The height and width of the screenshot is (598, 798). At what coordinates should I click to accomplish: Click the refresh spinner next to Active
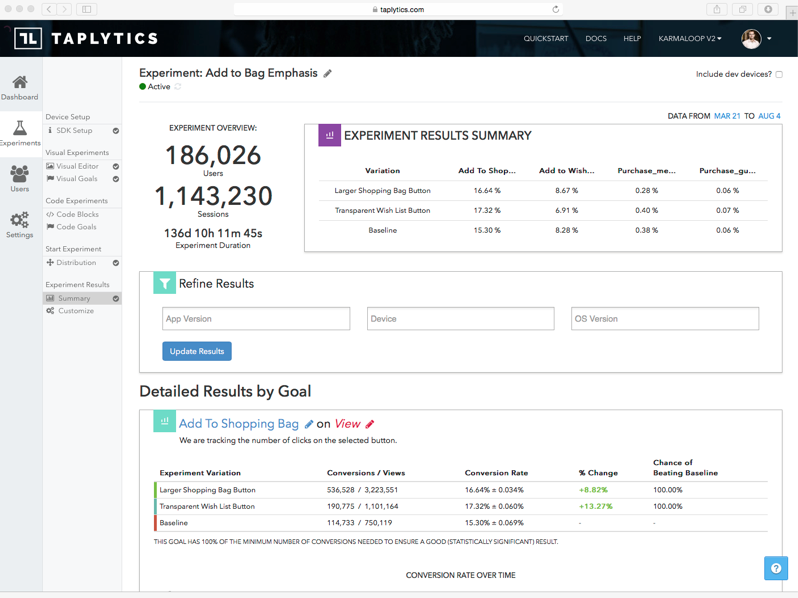tap(178, 87)
